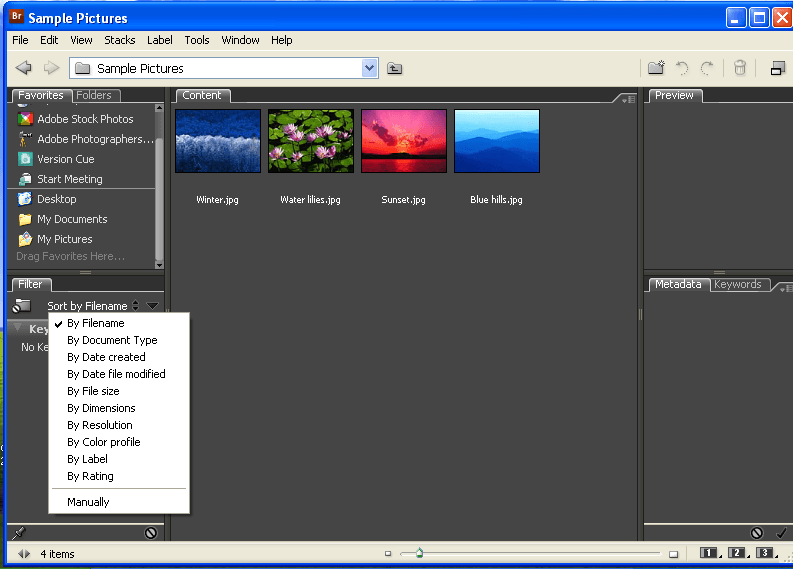This screenshot has height=569, width=793.
Task: Show or hide panels with the arrows
Action: click(x=24, y=554)
